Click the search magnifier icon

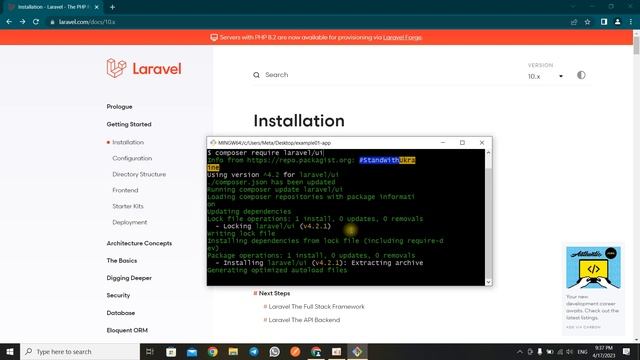tap(256, 75)
